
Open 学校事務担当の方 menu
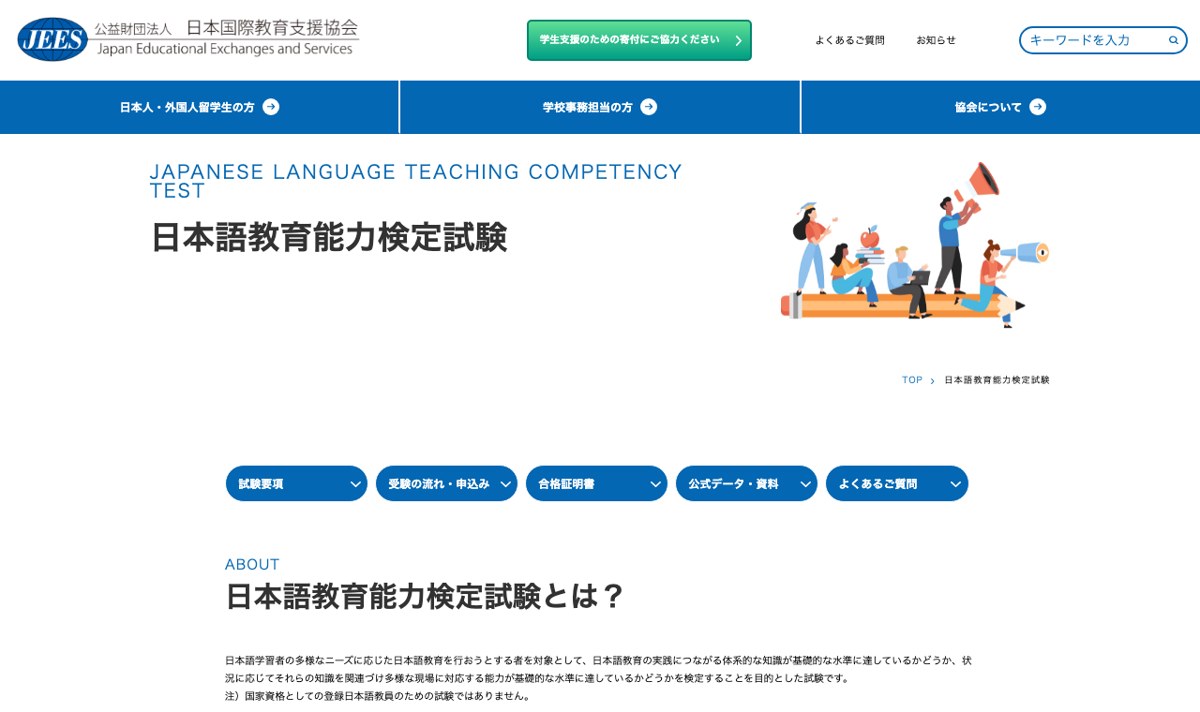pos(600,107)
